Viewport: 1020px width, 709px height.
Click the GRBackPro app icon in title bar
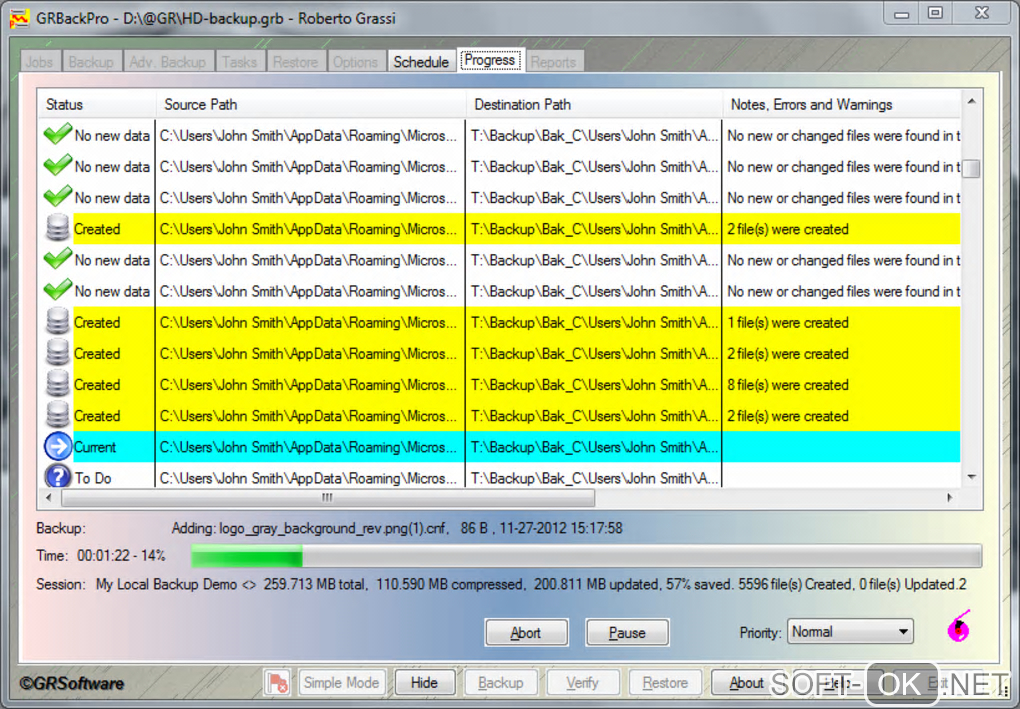tap(19, 19)
